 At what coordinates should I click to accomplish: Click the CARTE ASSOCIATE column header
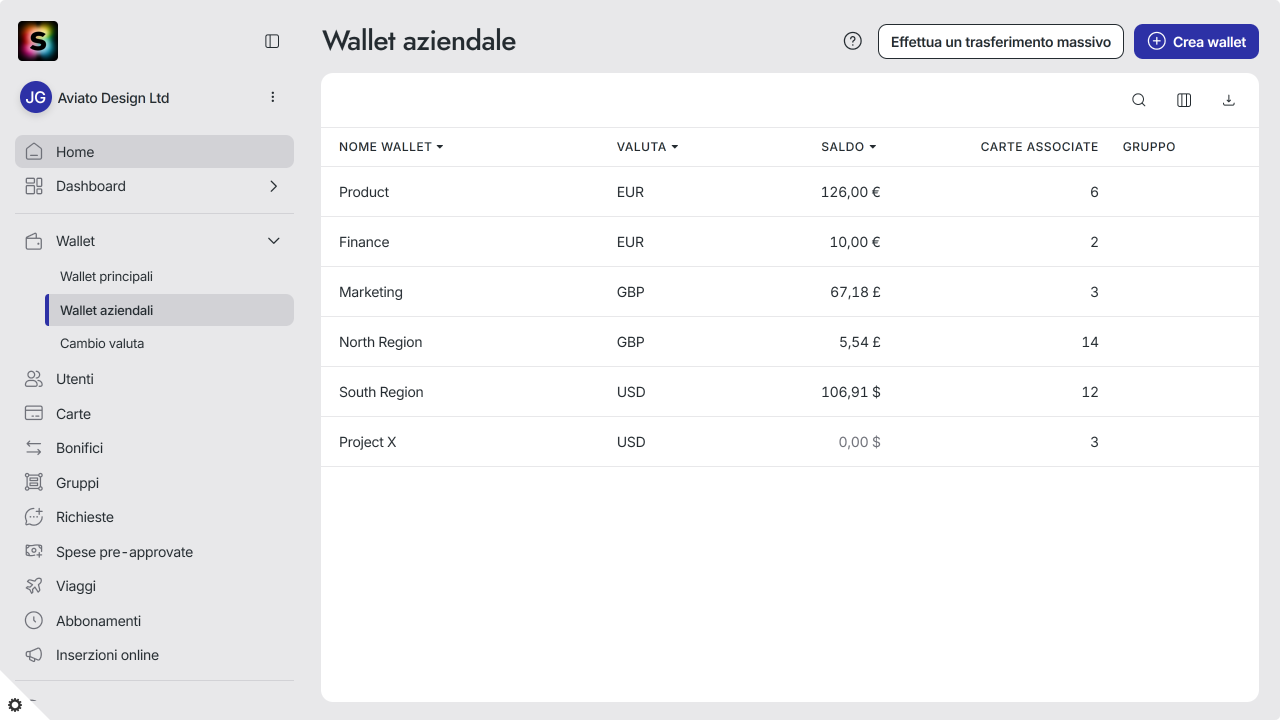pyautogui.click(x=1039, y=147)
